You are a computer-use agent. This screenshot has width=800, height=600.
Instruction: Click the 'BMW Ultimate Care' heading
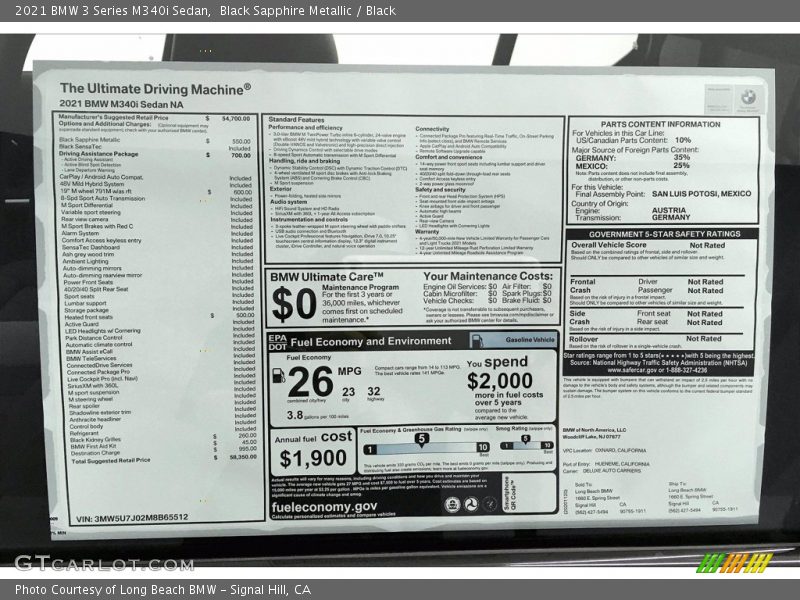[327, 277]
